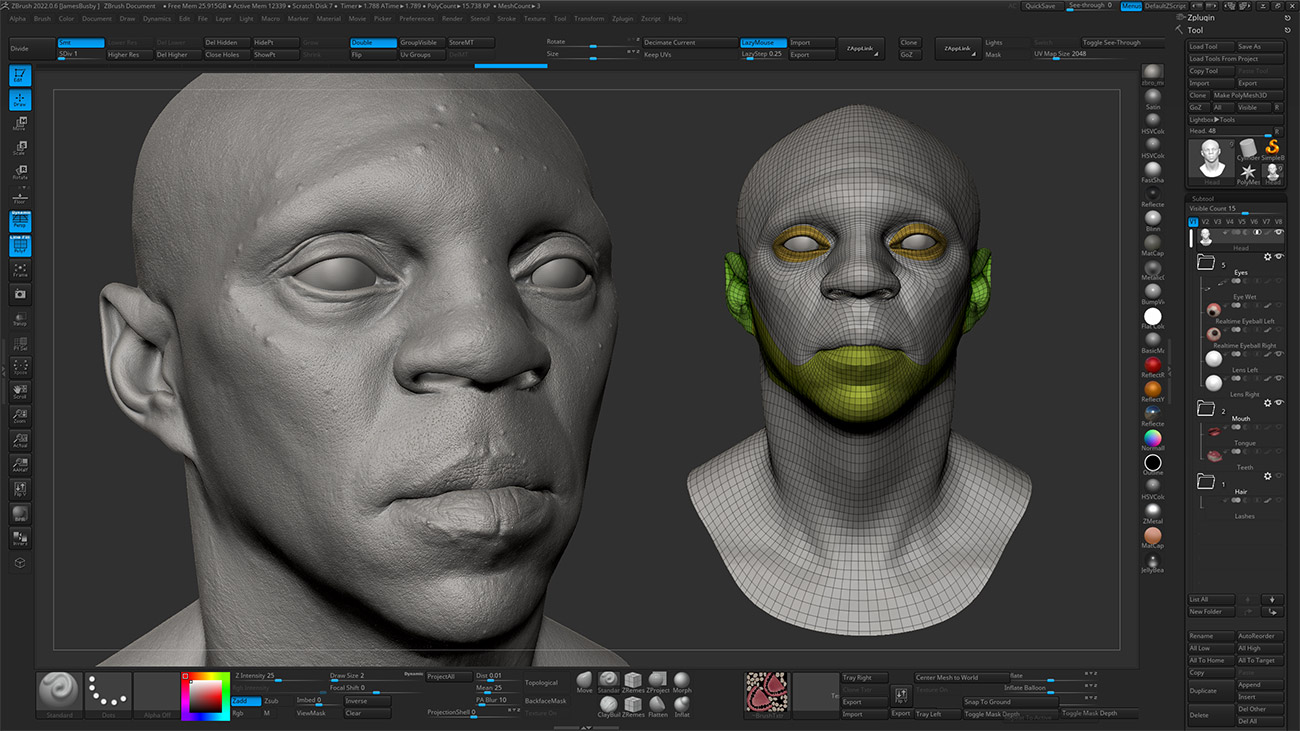1300x731 pixels.
Task: Choose the SimpleBrush tool icon
Action: (x=1272, y=147)
